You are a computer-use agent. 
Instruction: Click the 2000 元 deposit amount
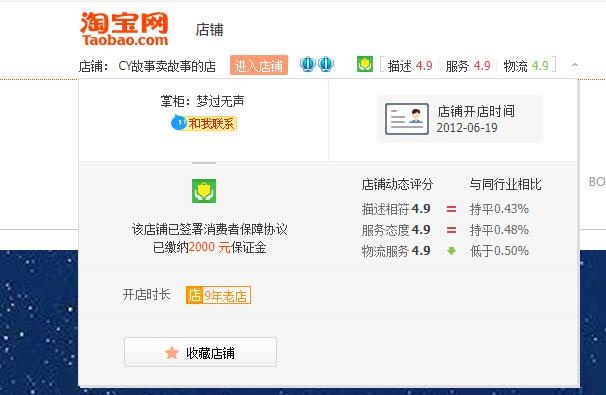pos(209,247)
